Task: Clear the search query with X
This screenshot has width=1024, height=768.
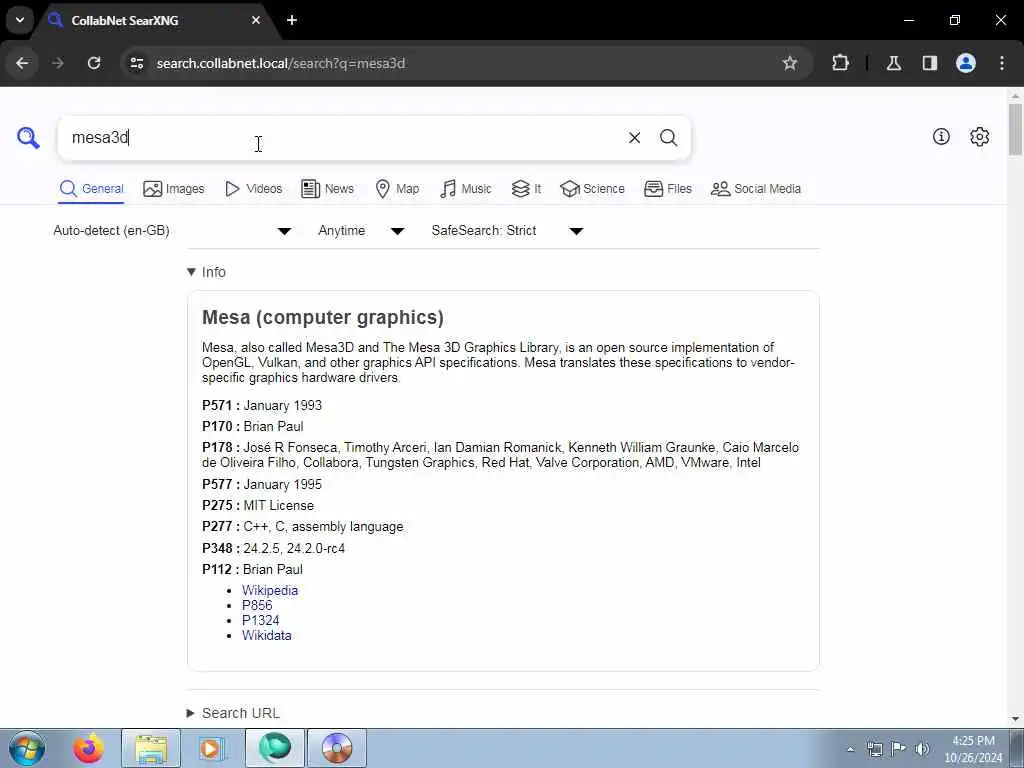Action: coord(634,138)
